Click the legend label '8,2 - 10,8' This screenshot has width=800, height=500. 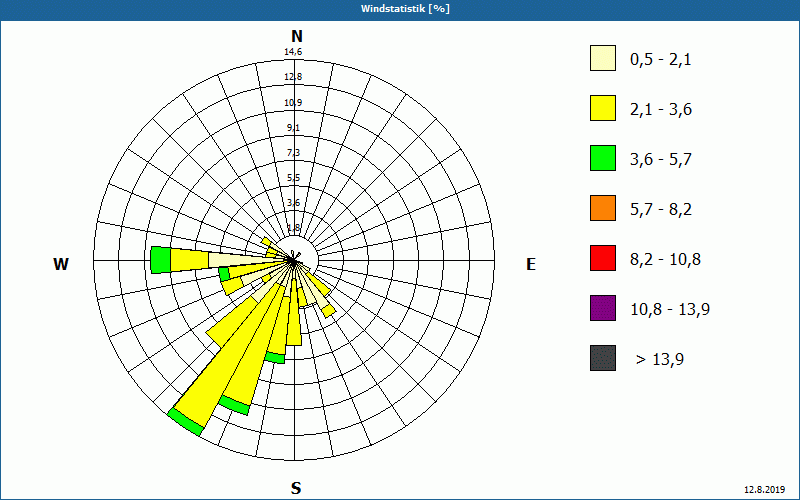[x=665, y=260]
